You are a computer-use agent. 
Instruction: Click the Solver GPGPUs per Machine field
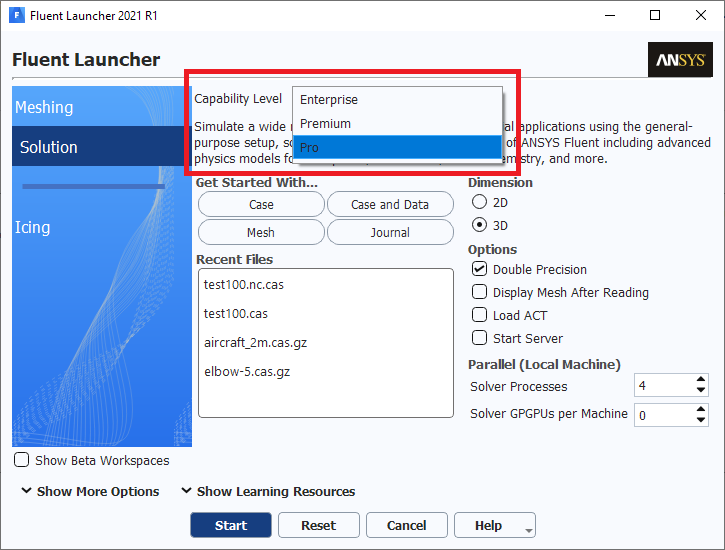tap(664, 415)
